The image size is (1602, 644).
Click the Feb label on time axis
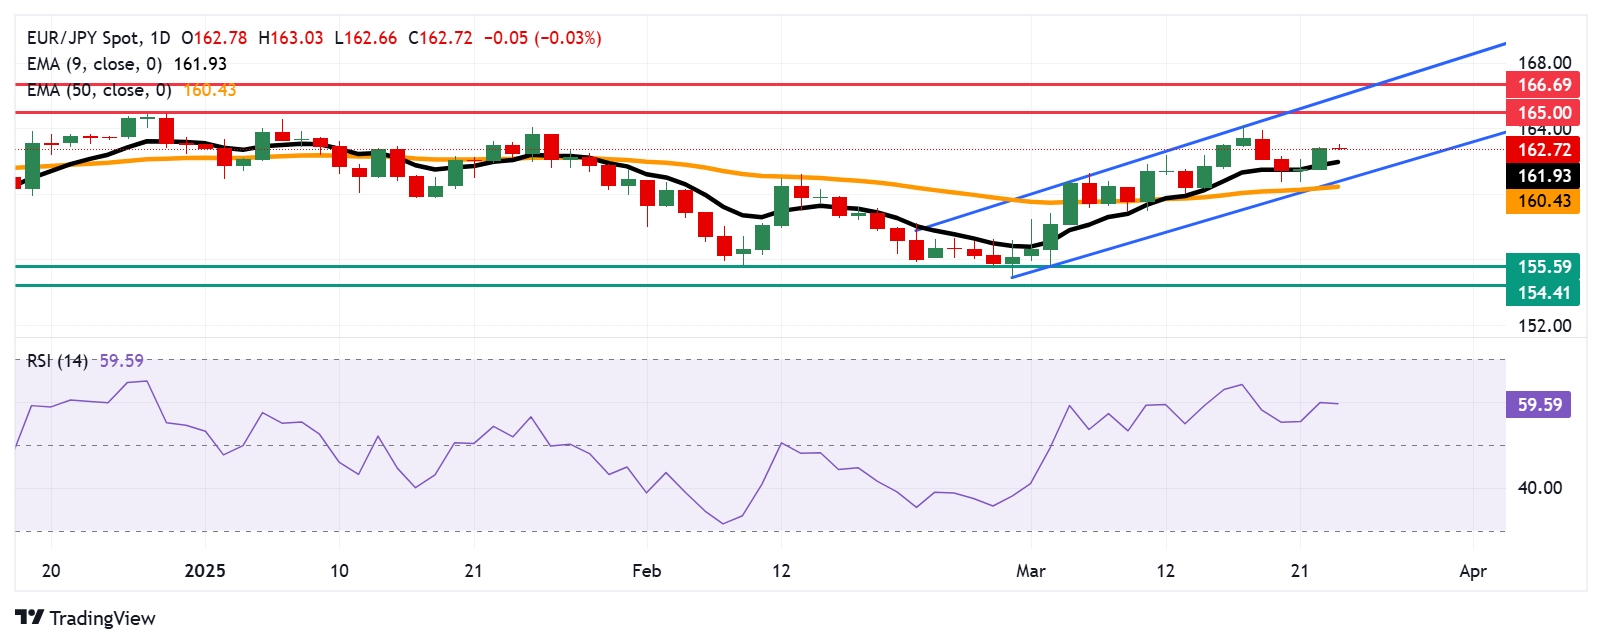click(647, 571)
